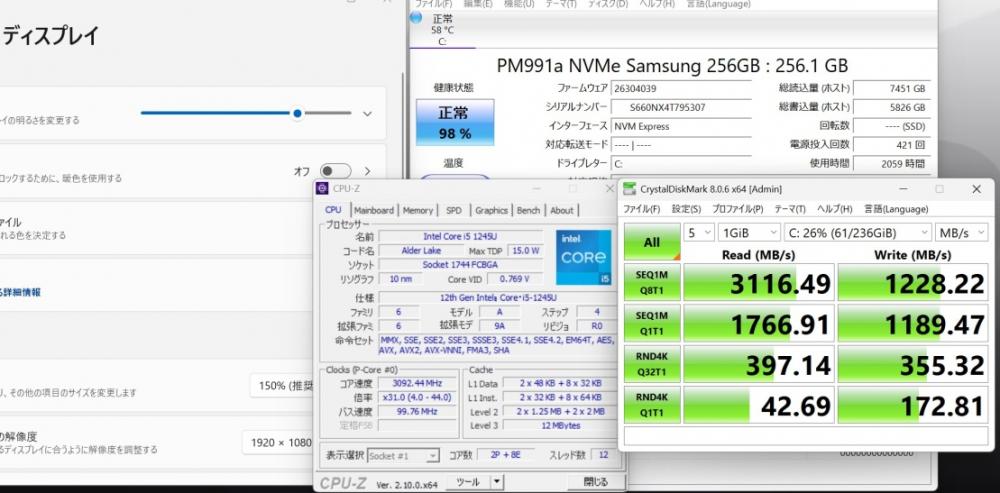Click the RND4K Q1T1 read result 42.69
The image size is (1000, 493).
(x=758, y=404)
